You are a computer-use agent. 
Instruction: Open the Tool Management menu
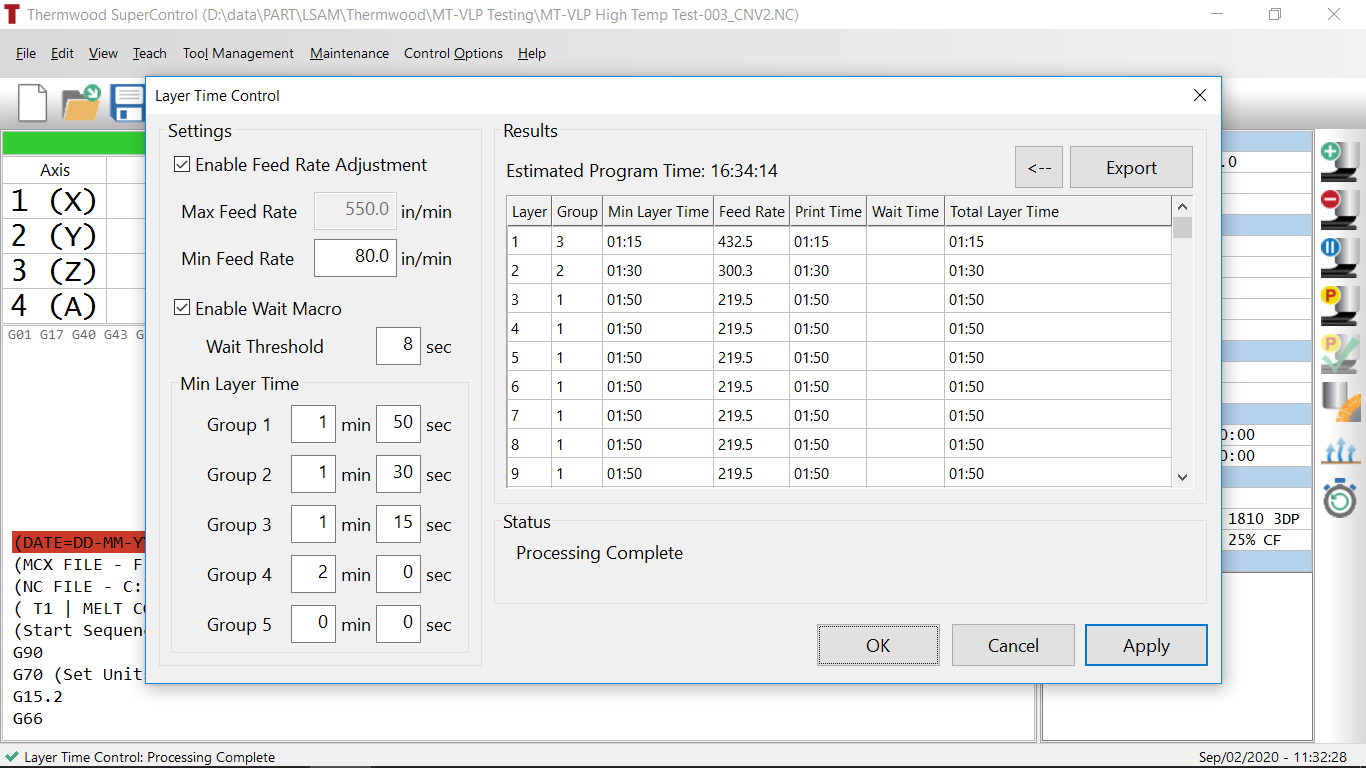tap(237, 53)
